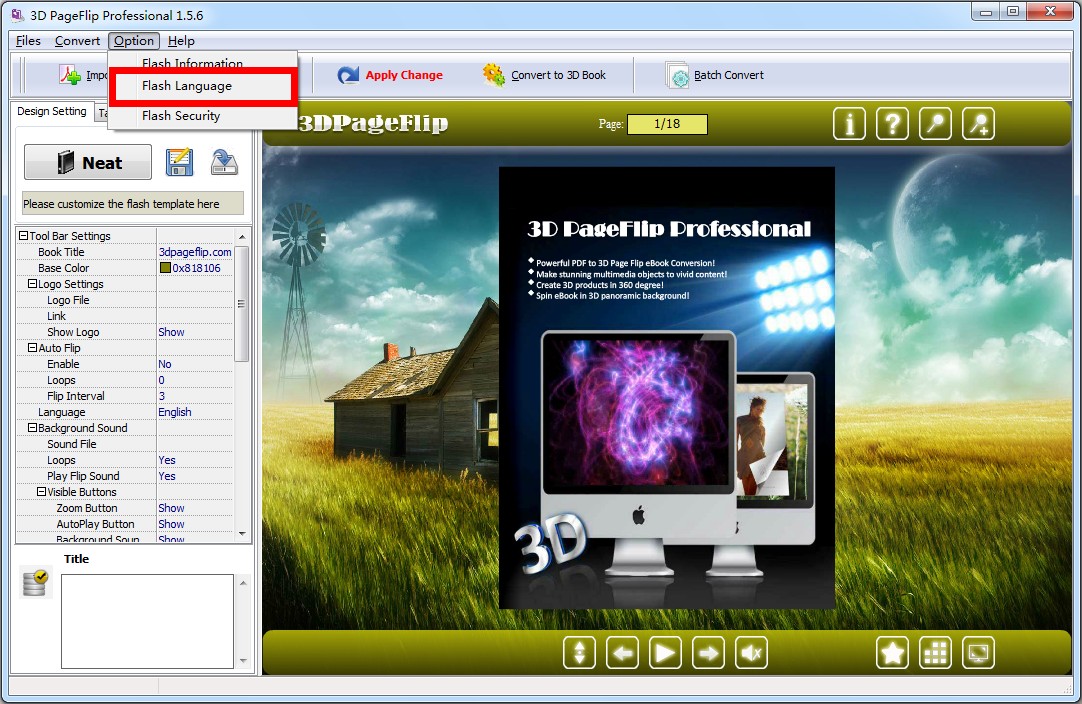Click the Option menu

[134, 41]
